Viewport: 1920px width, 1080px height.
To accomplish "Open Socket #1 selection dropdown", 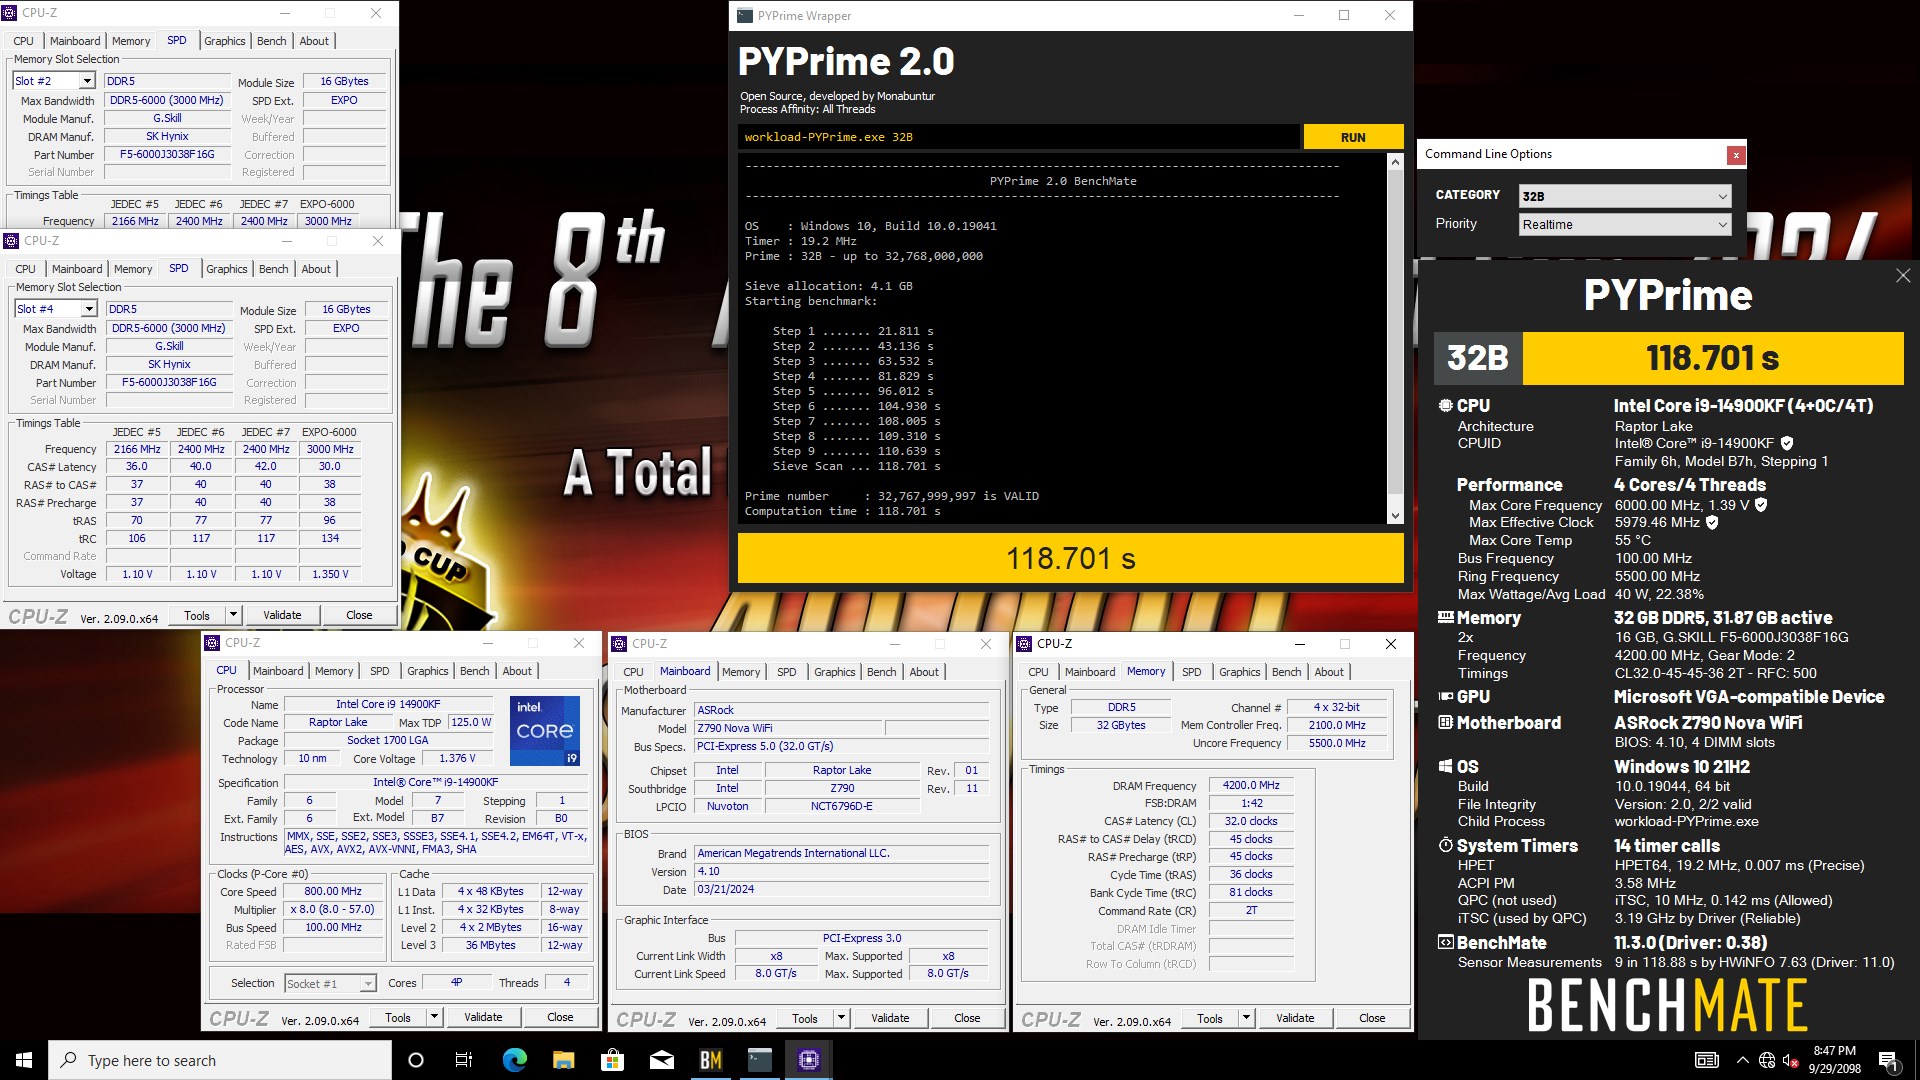I will pos(330,983).
